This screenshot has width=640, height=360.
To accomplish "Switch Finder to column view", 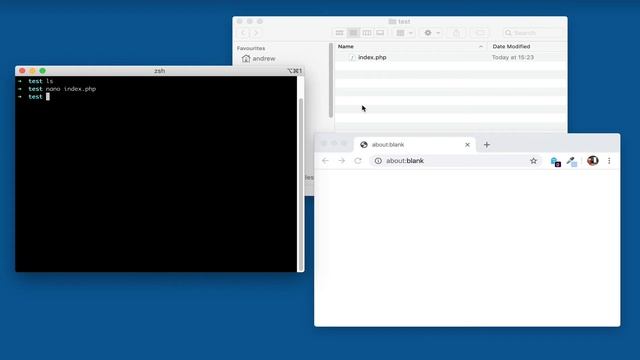I will [367, 33].
